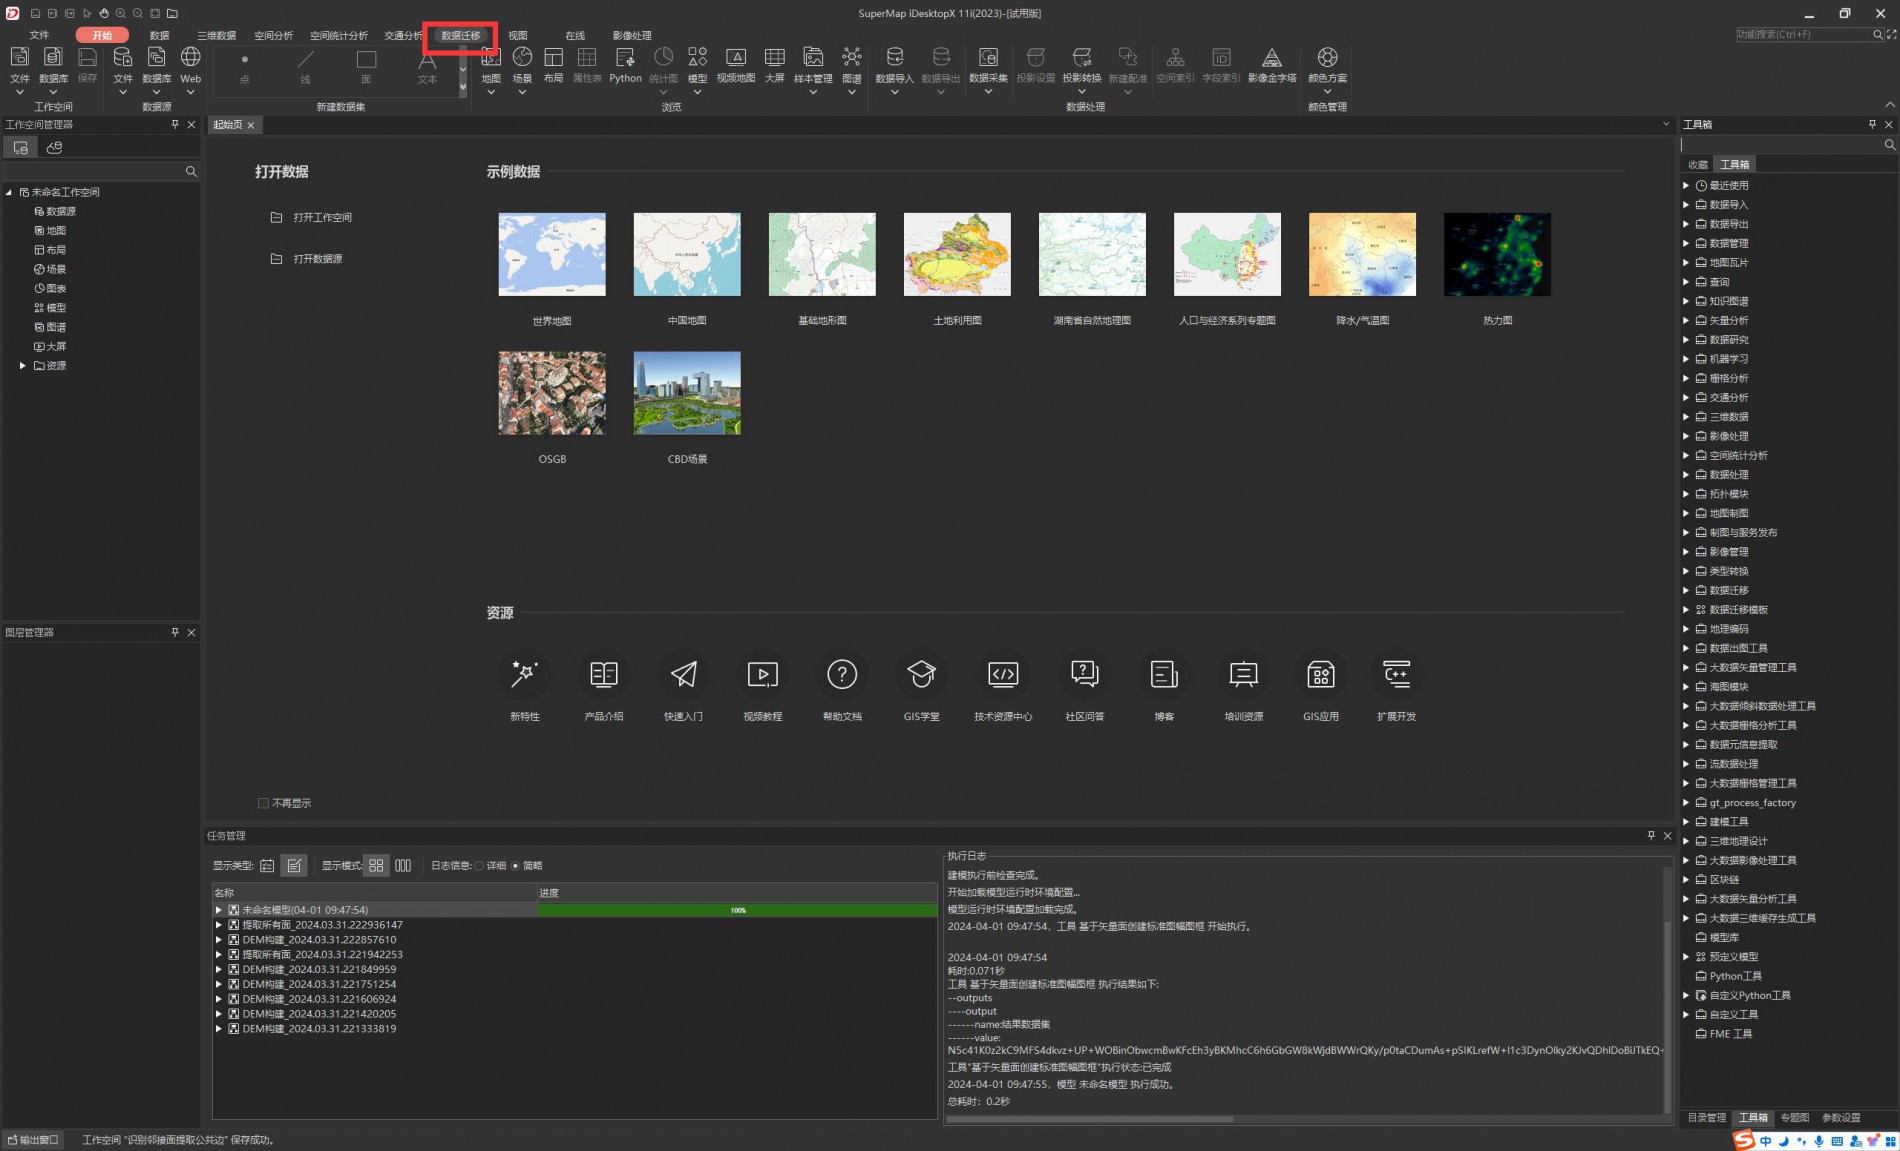The image size is (1900, 1151).
Task: Close the 起始页 tab
Action: point(251,125)
